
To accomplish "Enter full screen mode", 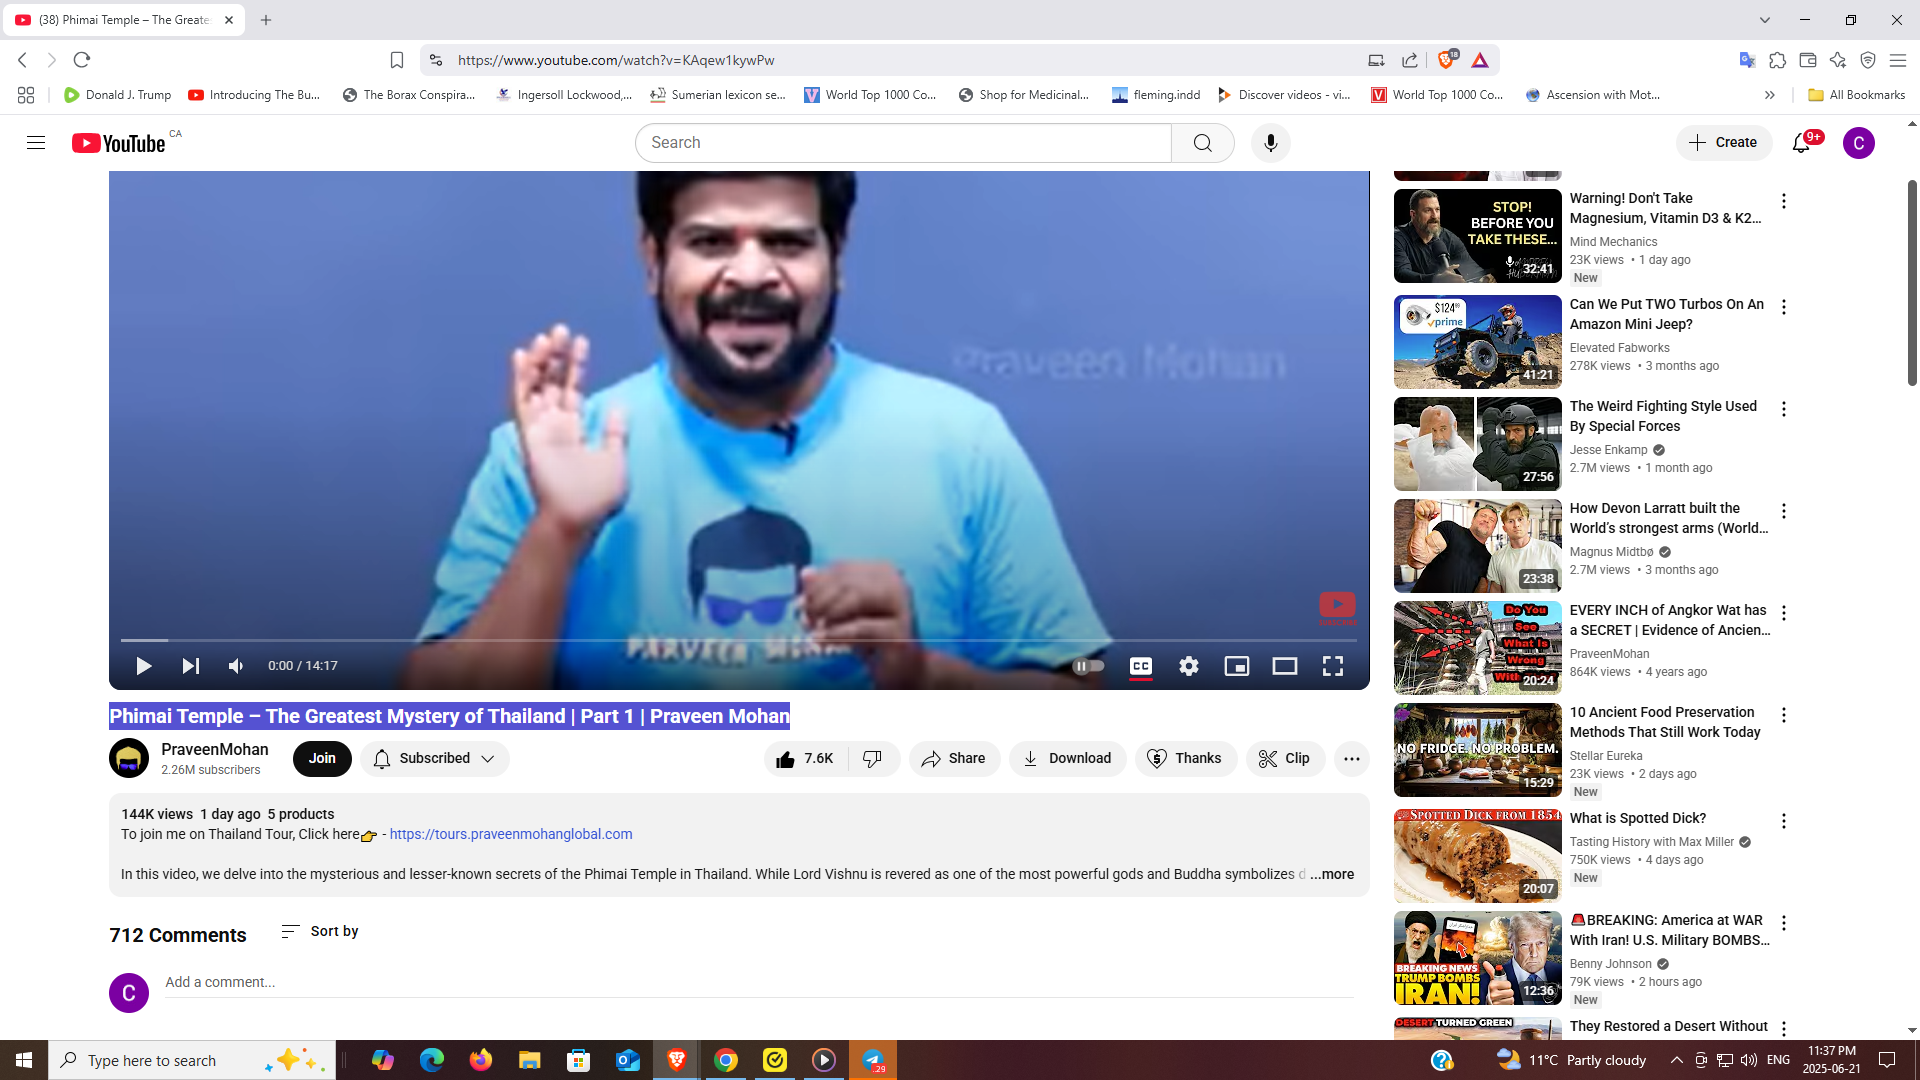I will tap(1332, 666).
